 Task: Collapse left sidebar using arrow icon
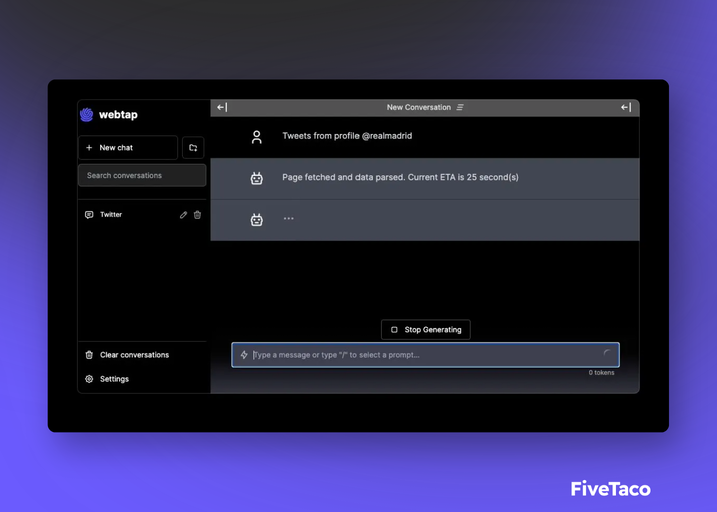(x=222, y=107)
